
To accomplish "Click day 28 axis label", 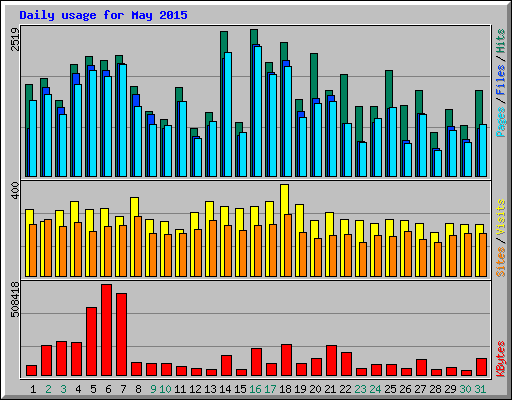I will click(435, 389).
